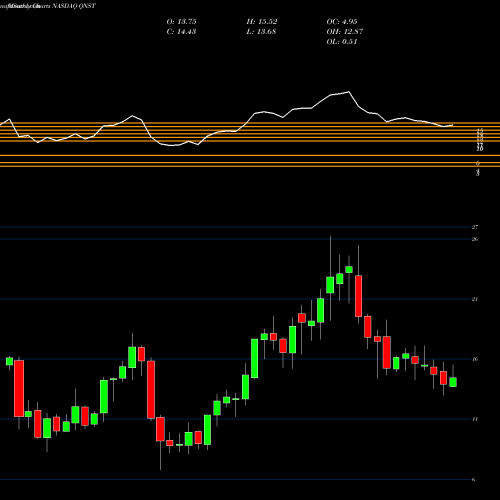
Task: Click the price axis label '26'
Action: tap(475, 239)
